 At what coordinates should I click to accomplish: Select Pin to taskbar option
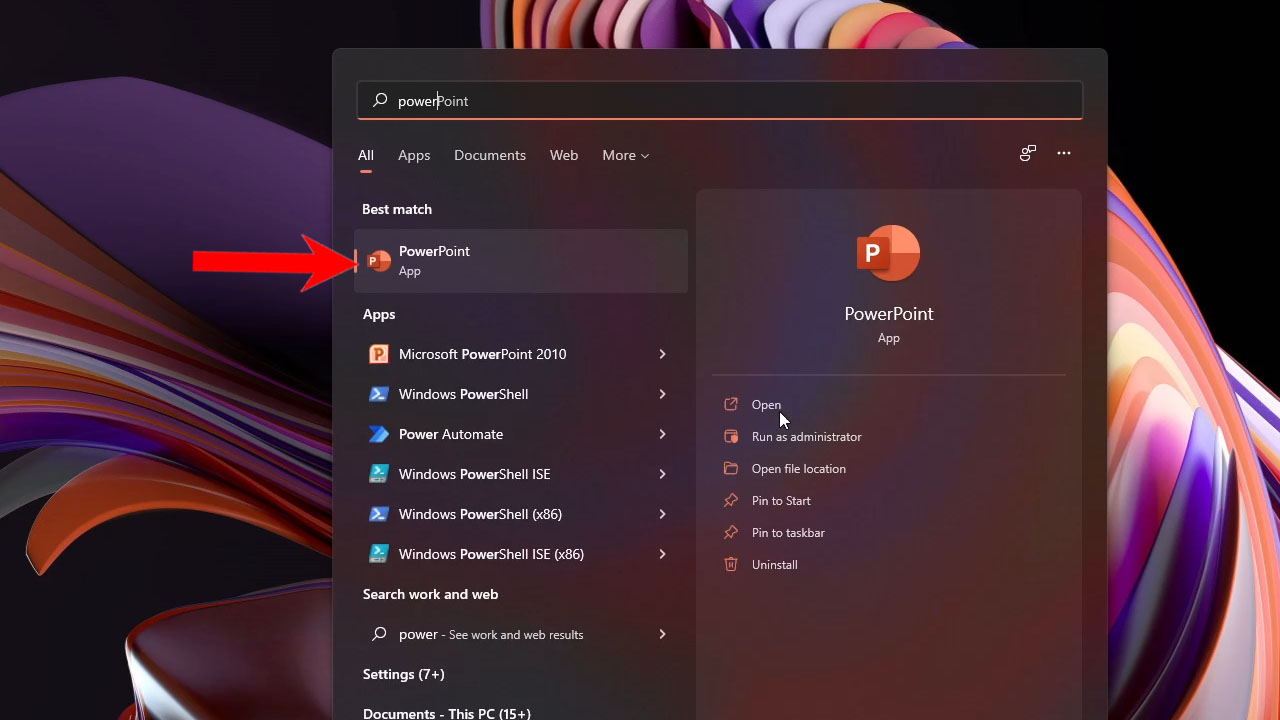[788, 533]
